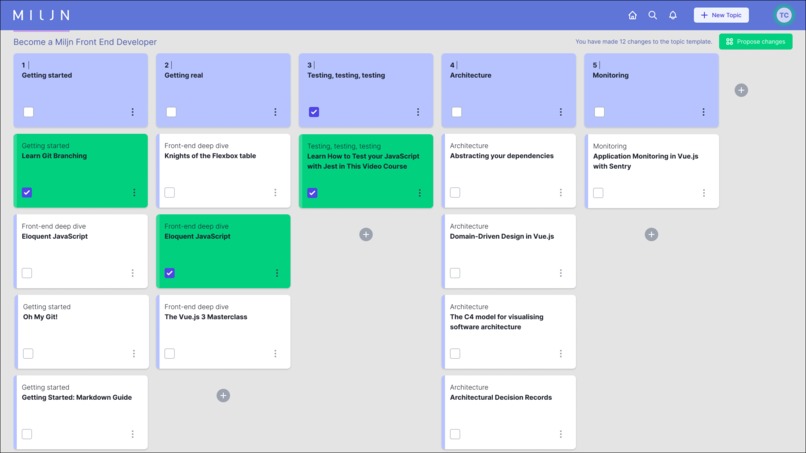This screenshot has height=453, width=806.
Task: Check the Monitoring column checkbox
Action: click(x=599, y=112)
